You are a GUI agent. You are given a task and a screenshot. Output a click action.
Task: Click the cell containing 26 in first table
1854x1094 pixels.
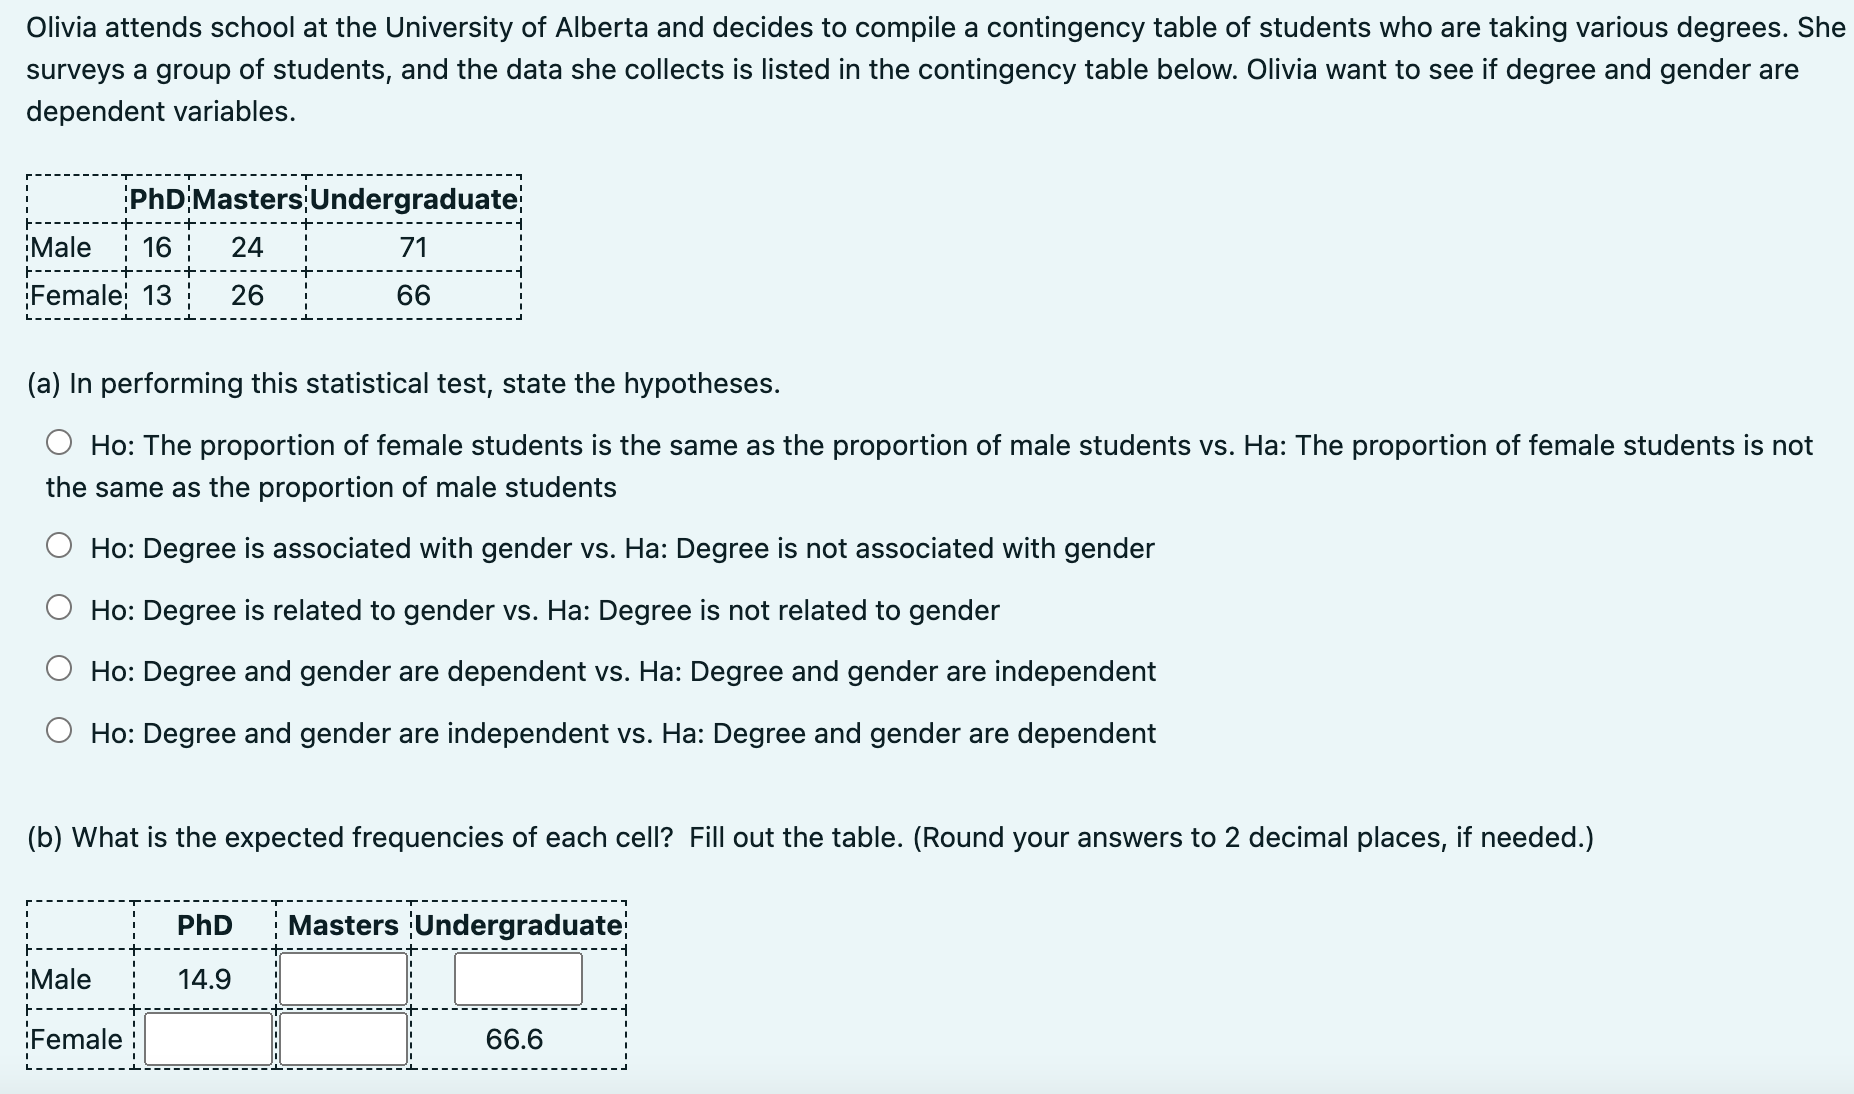point(246,295)
